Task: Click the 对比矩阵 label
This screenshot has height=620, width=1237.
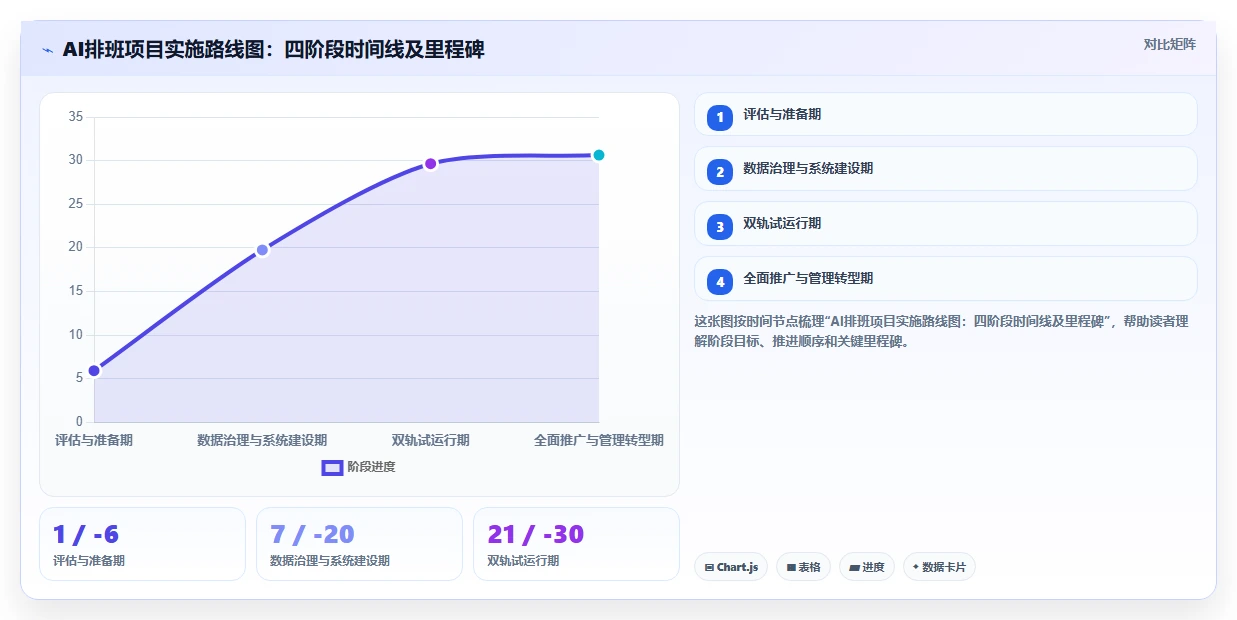Action: (x=1170, y=44)
